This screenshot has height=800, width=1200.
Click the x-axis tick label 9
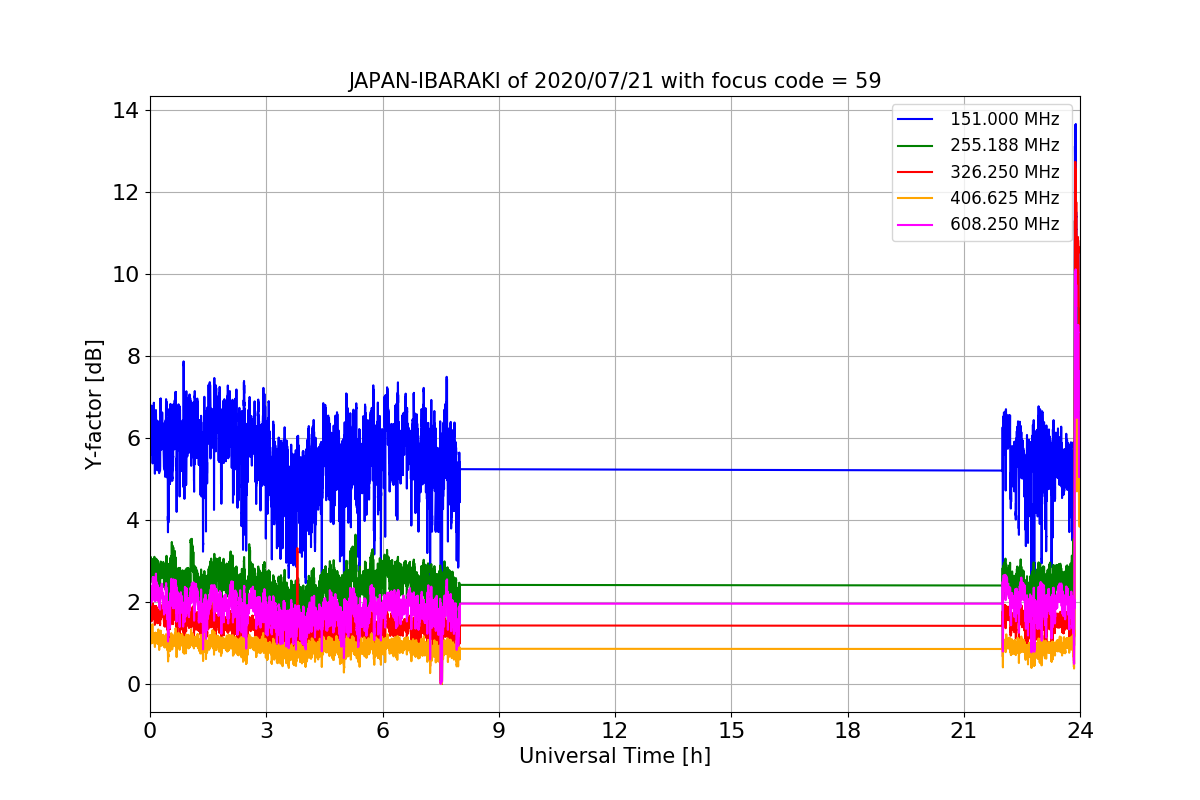coord(499,731)
